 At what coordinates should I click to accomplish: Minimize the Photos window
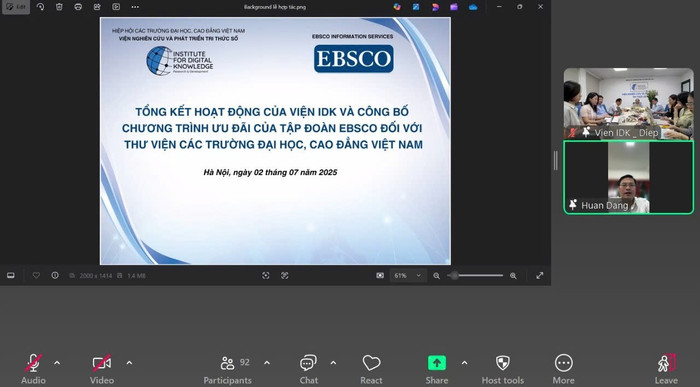(499, 7)
